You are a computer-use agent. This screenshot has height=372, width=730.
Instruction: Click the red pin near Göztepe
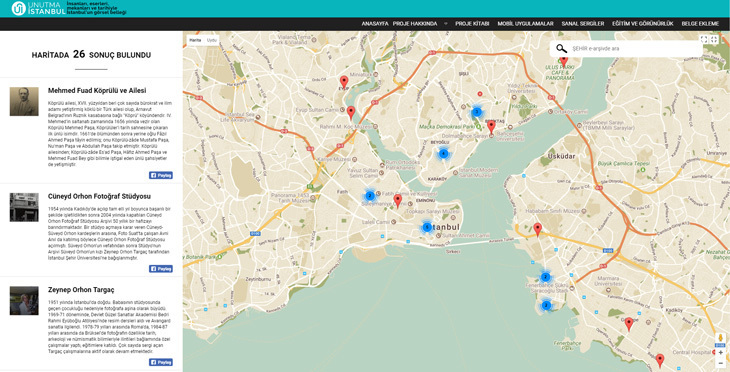tap(629, 324)
